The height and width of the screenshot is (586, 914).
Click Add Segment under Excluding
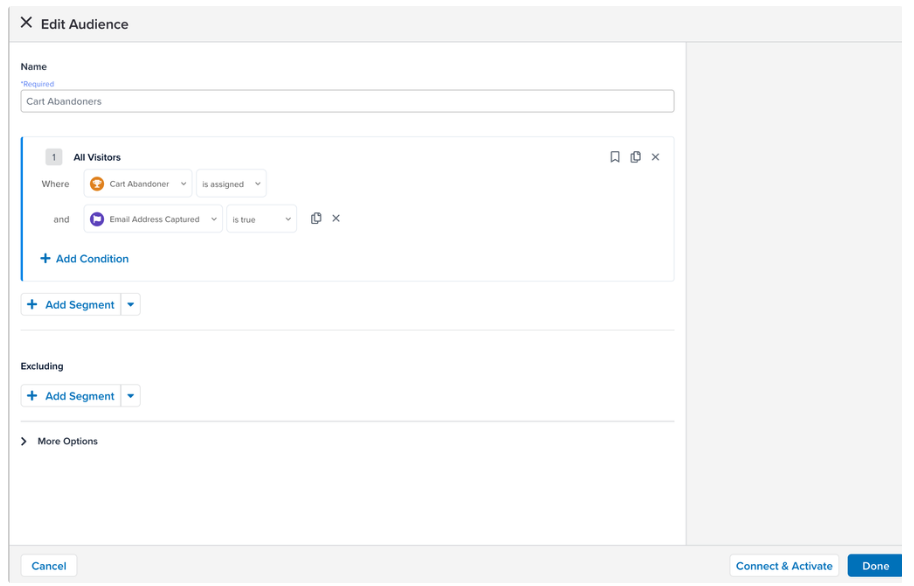[71, 396]
